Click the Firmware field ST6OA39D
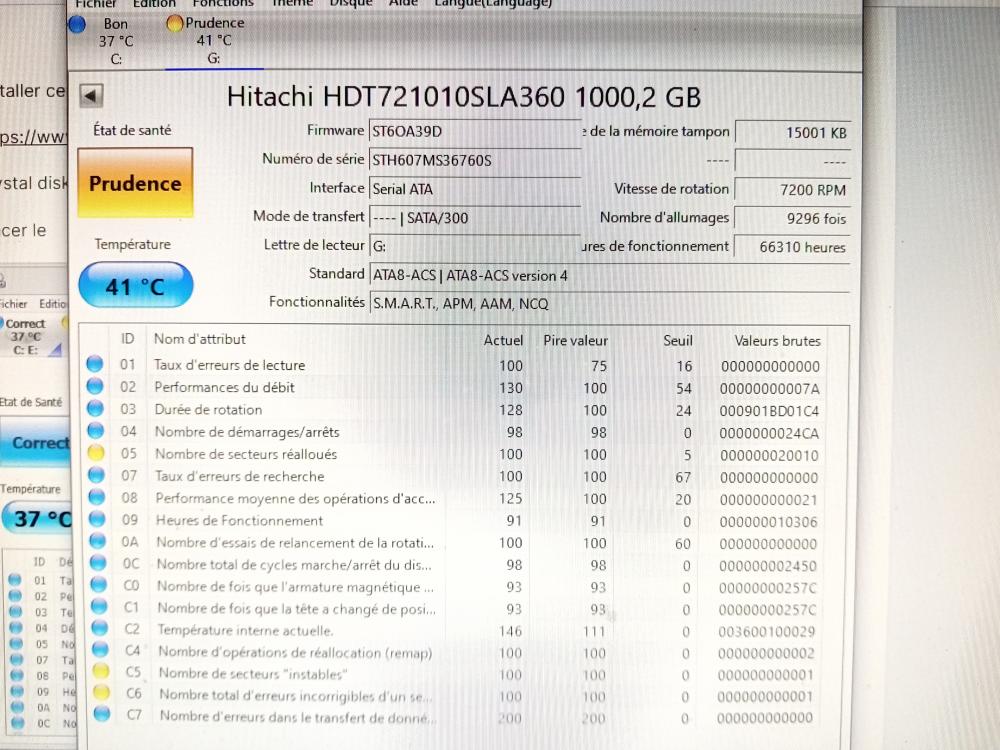This screenshot has width=1000, height=750. click(x=474, y=131)
